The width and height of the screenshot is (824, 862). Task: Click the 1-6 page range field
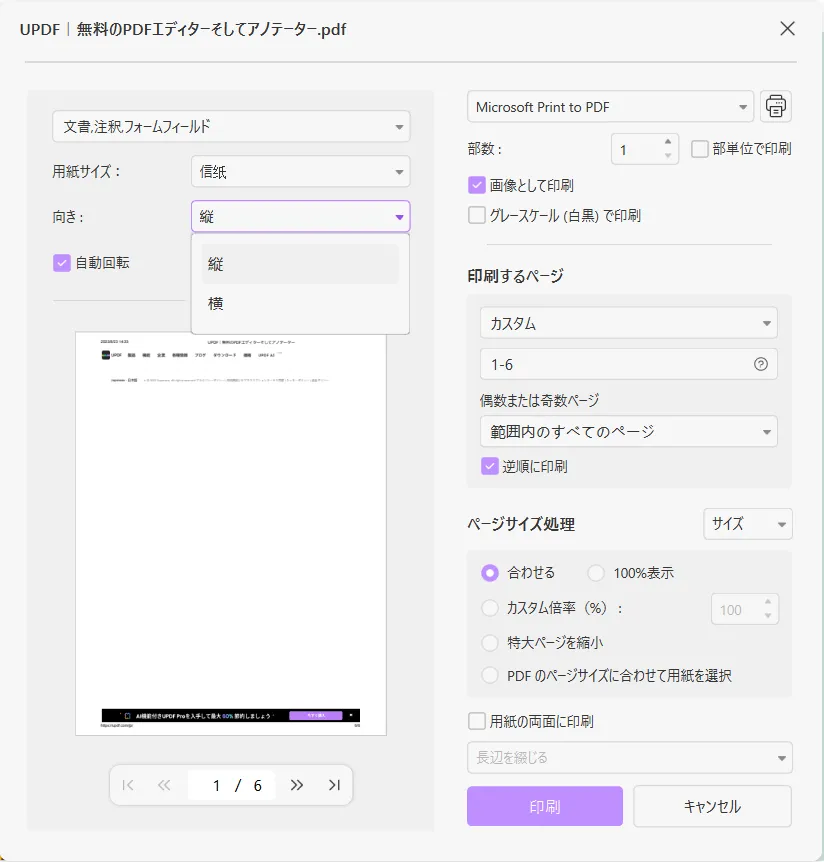[629, 364]
